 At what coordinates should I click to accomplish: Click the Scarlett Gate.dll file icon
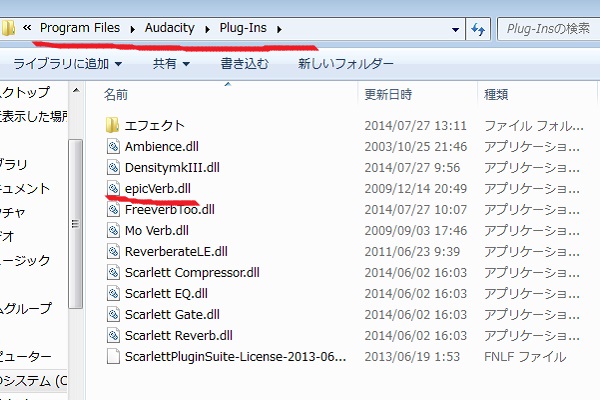click(x=113, y=315)
